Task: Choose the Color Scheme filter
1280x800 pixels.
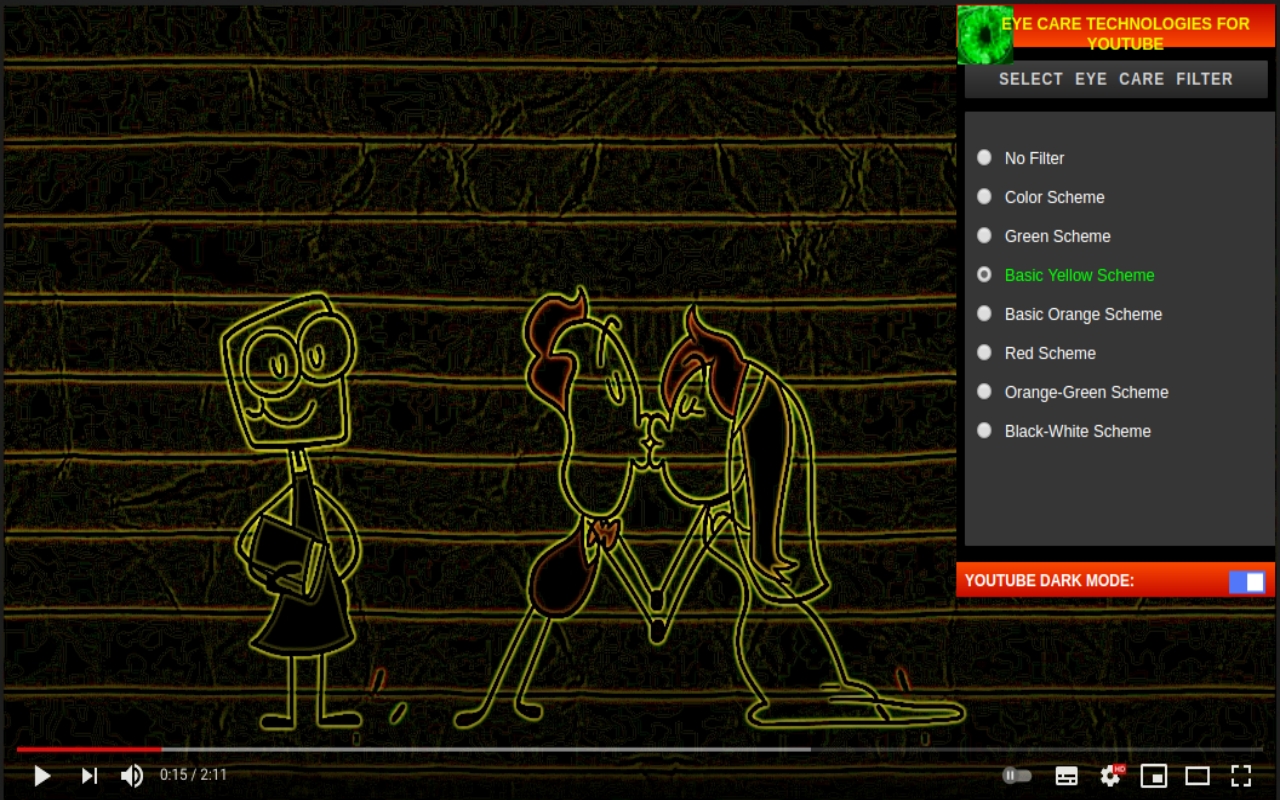Action: 985,197
